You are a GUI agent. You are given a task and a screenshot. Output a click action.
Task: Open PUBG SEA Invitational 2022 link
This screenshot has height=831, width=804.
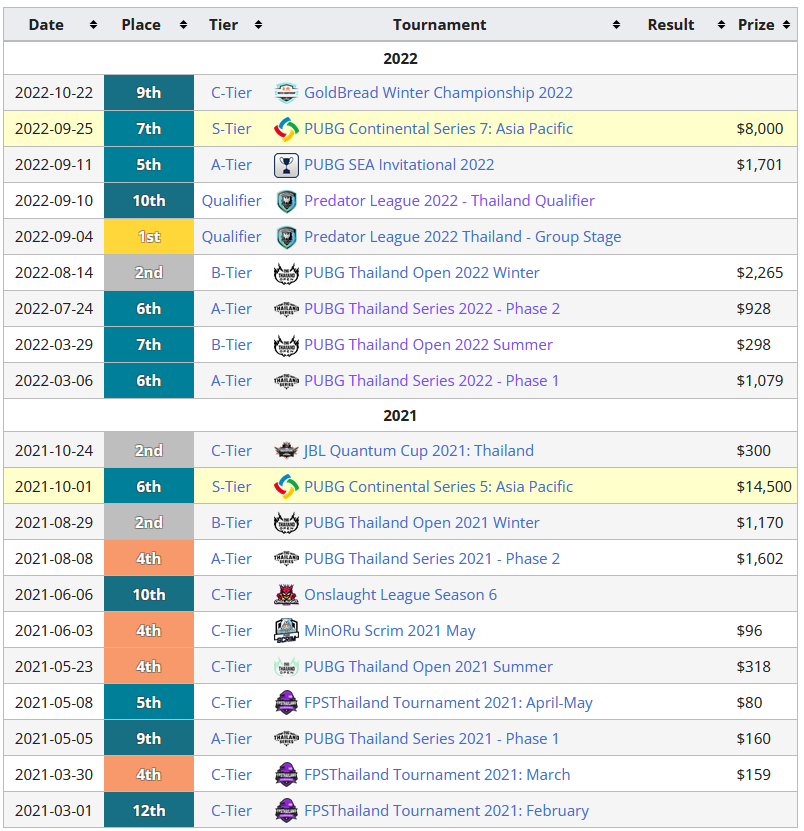click(399, 165)
